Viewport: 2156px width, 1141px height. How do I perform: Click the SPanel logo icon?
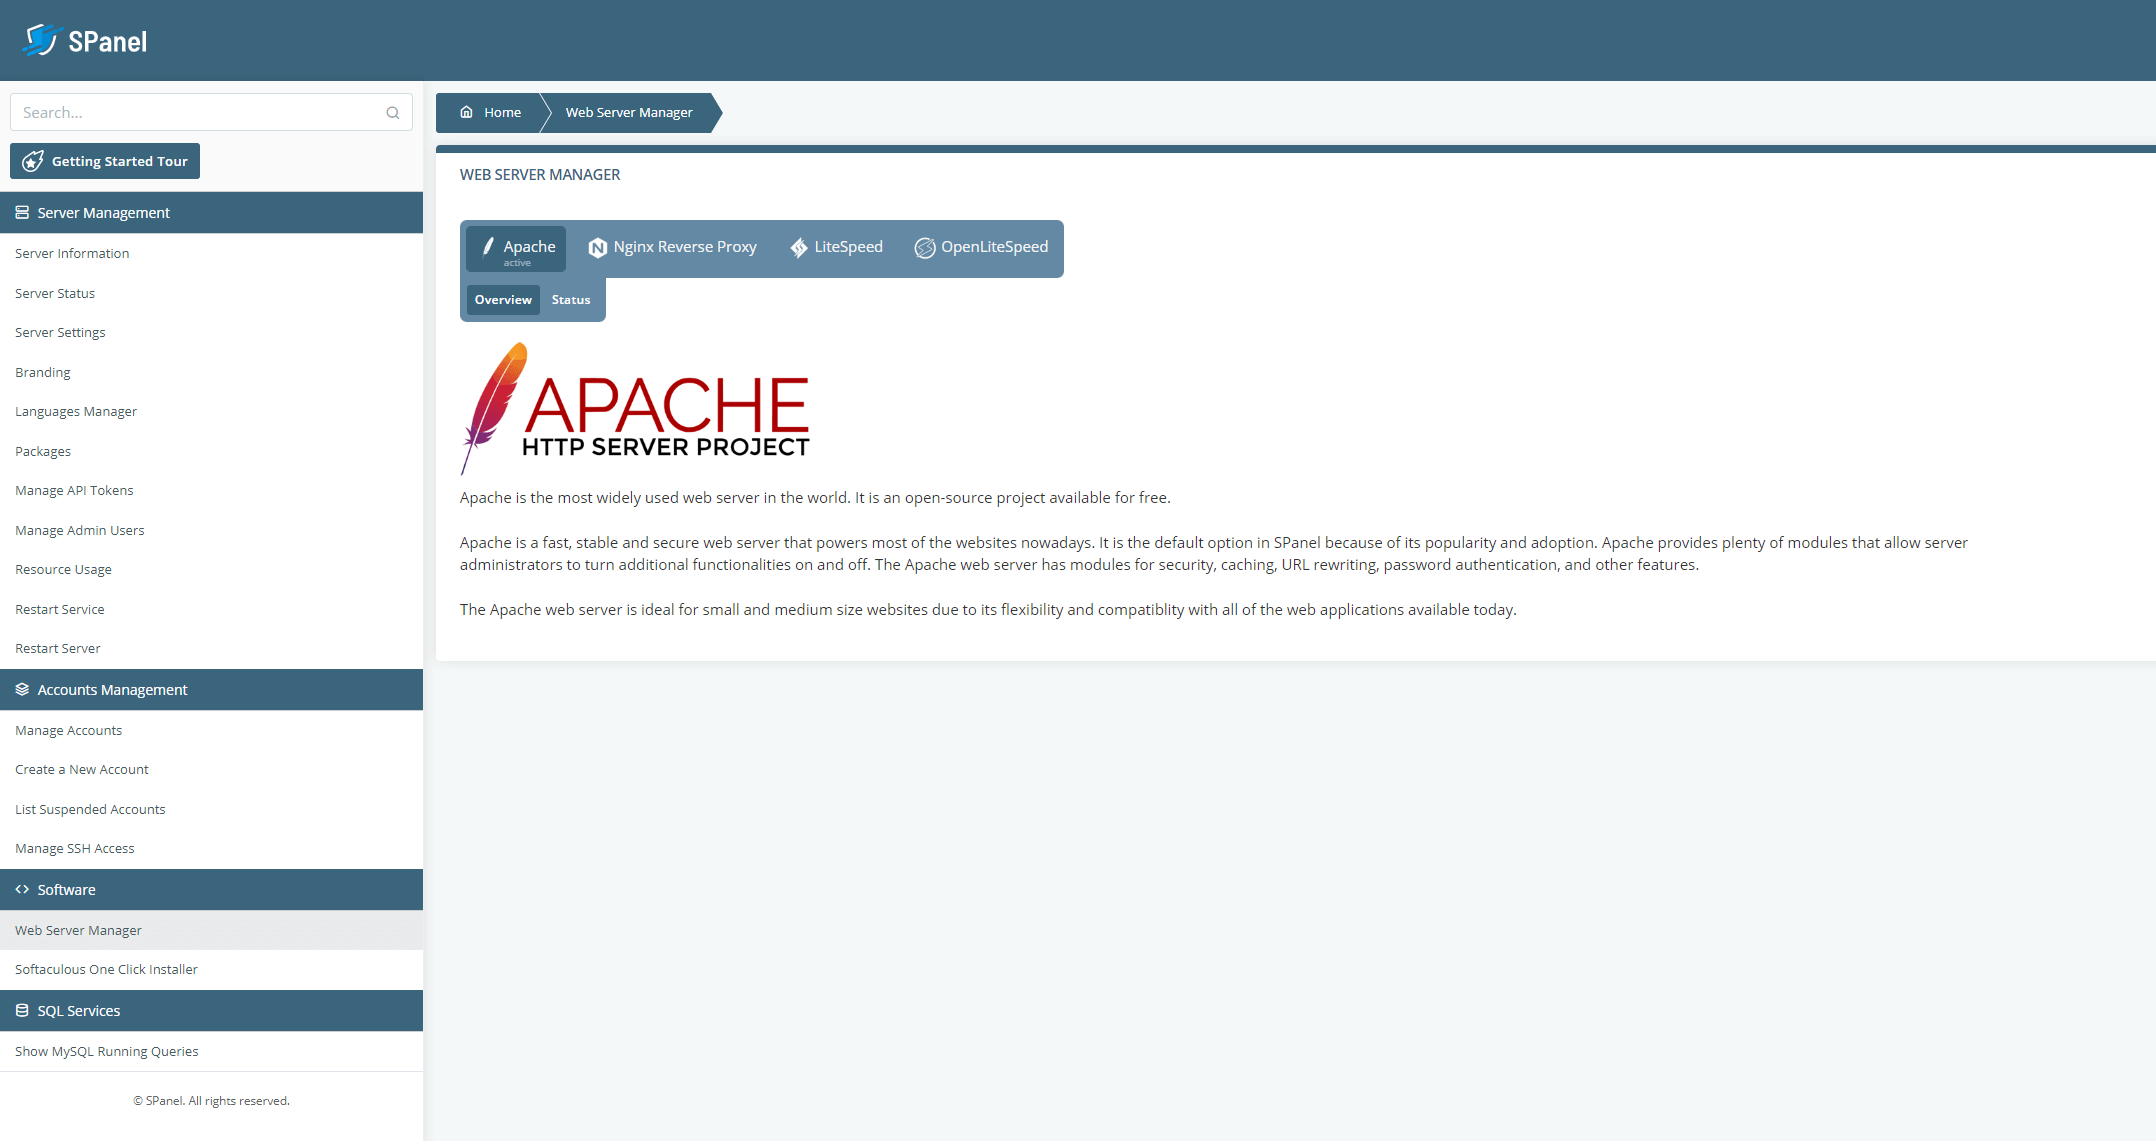tap(41, 40)
